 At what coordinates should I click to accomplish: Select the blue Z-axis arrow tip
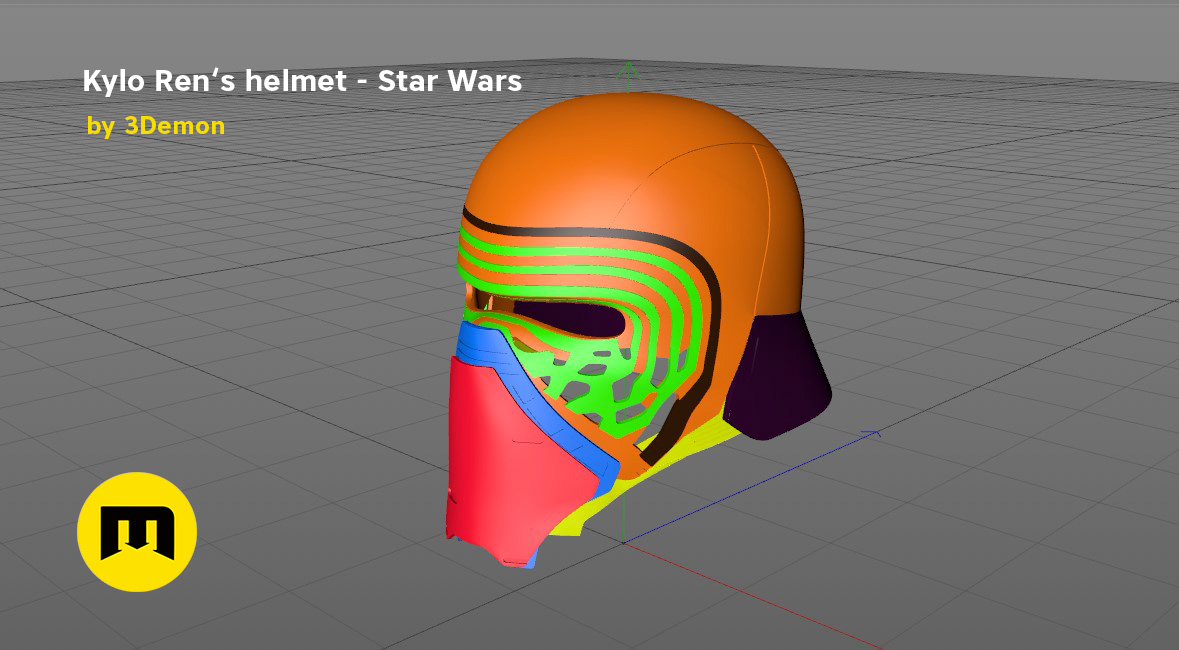click(x=874, y=434)
